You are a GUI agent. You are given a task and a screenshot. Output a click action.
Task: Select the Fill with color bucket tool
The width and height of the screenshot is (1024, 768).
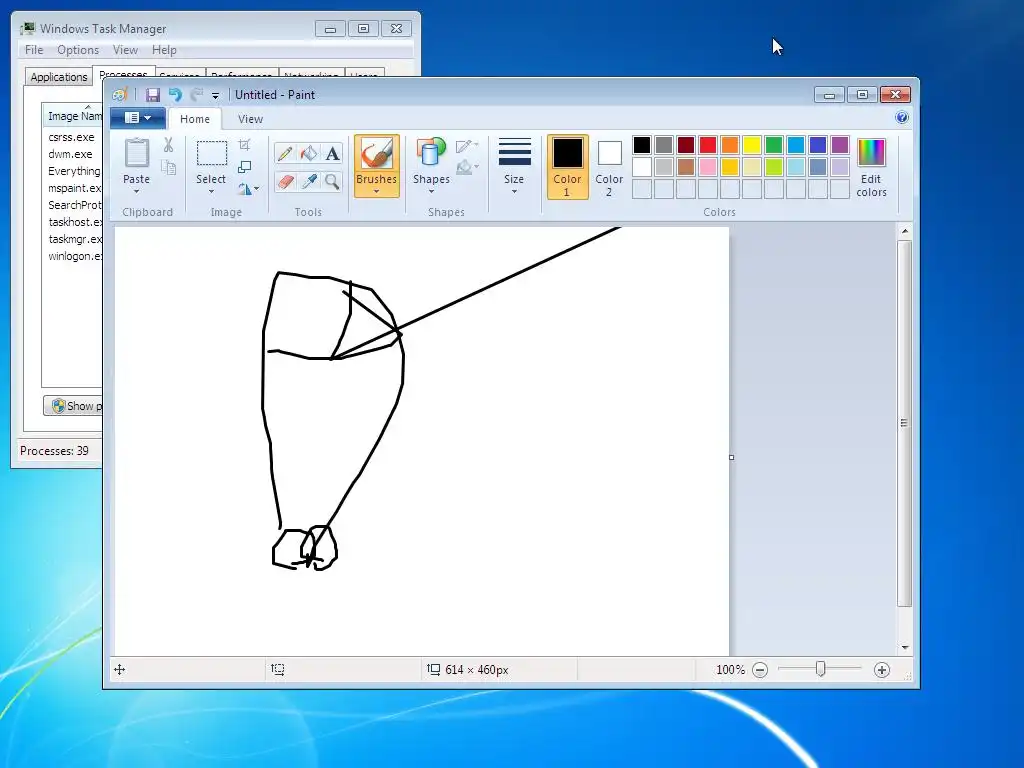point(308,154)
